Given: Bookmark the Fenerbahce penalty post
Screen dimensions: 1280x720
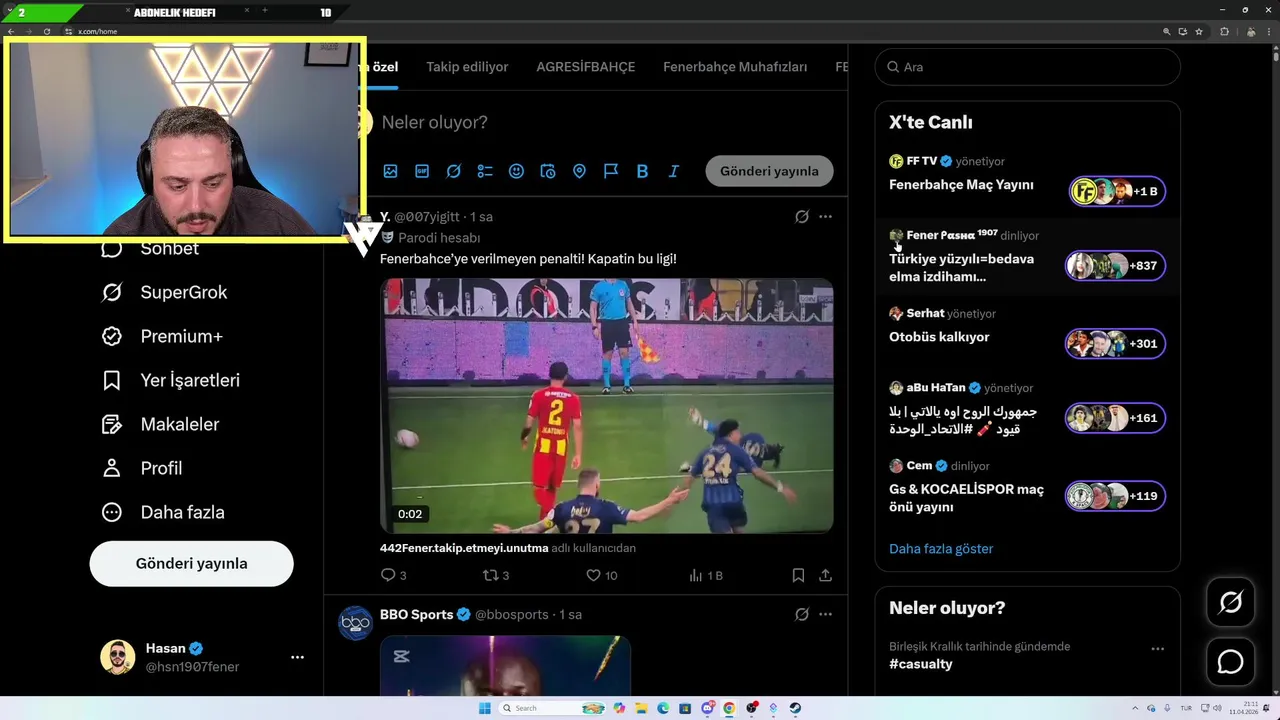Looking at the screenshot, I should pyautogui.click(x=798, y=575).
